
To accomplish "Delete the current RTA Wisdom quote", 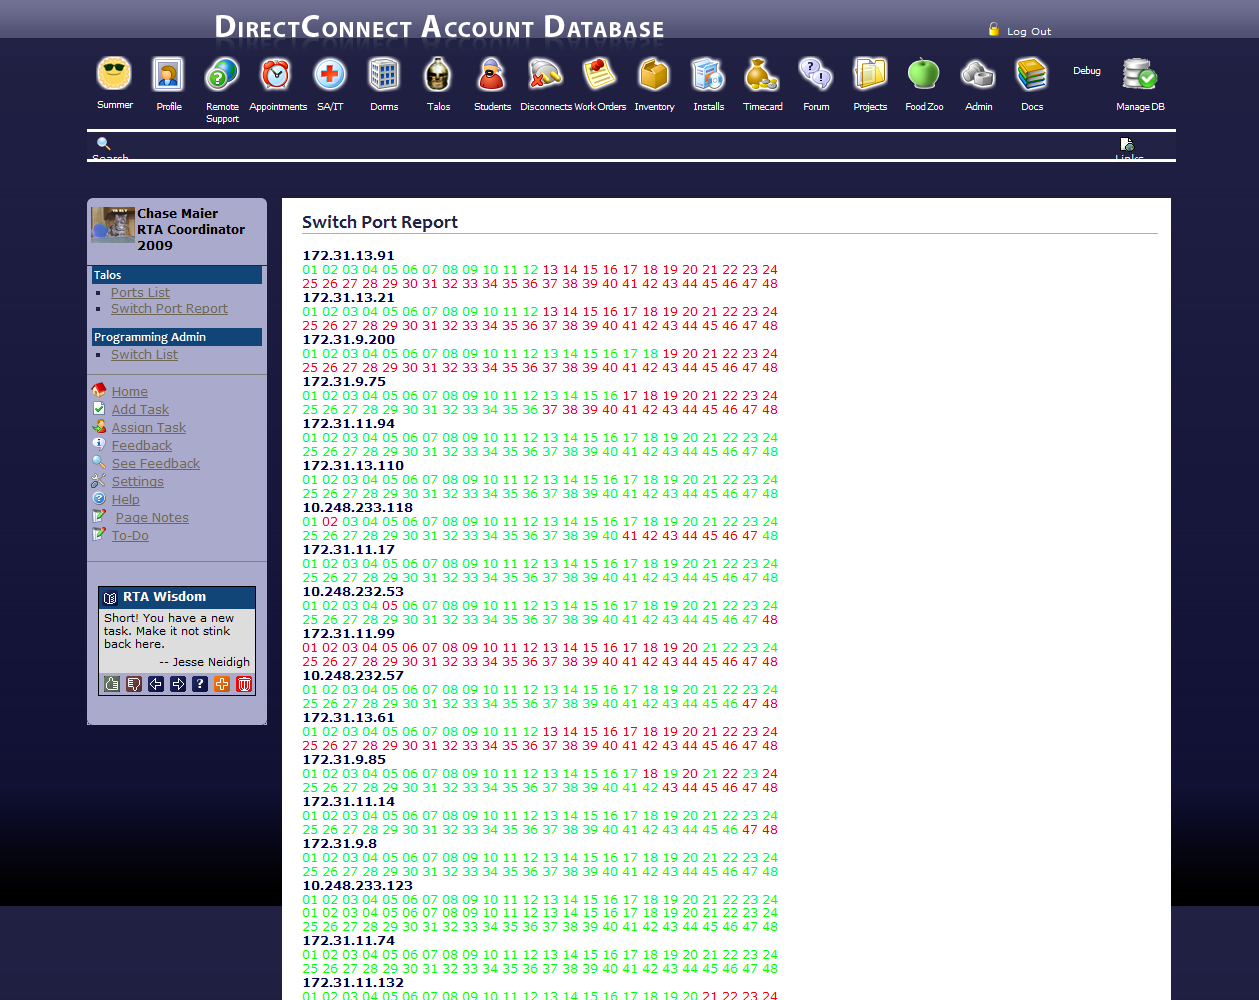I will point(244,684).
